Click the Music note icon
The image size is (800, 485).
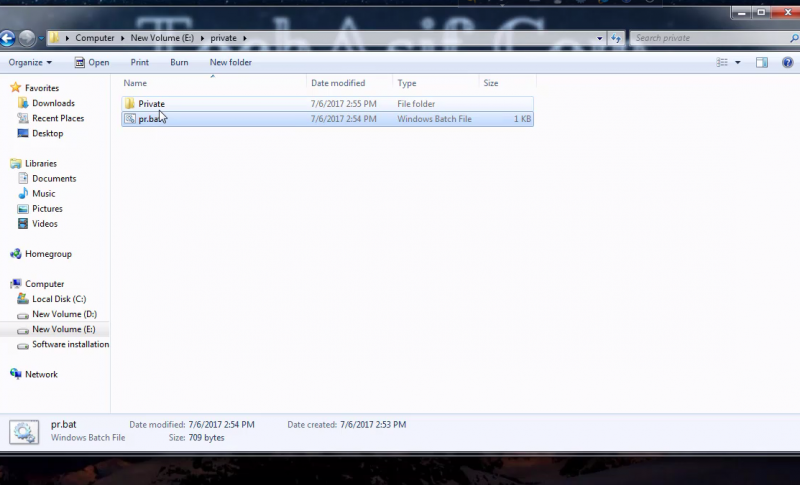point(23,193)
